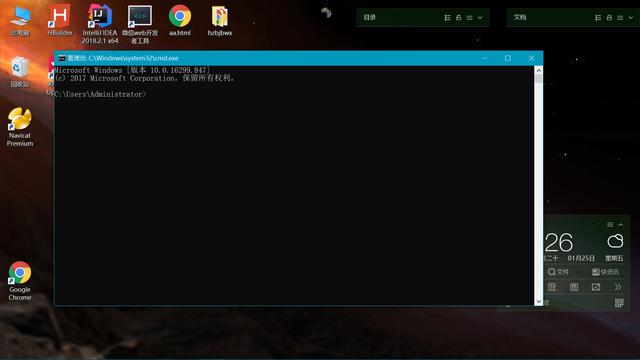Select the Google Chrome desktop shortcut

pos(20,281)
